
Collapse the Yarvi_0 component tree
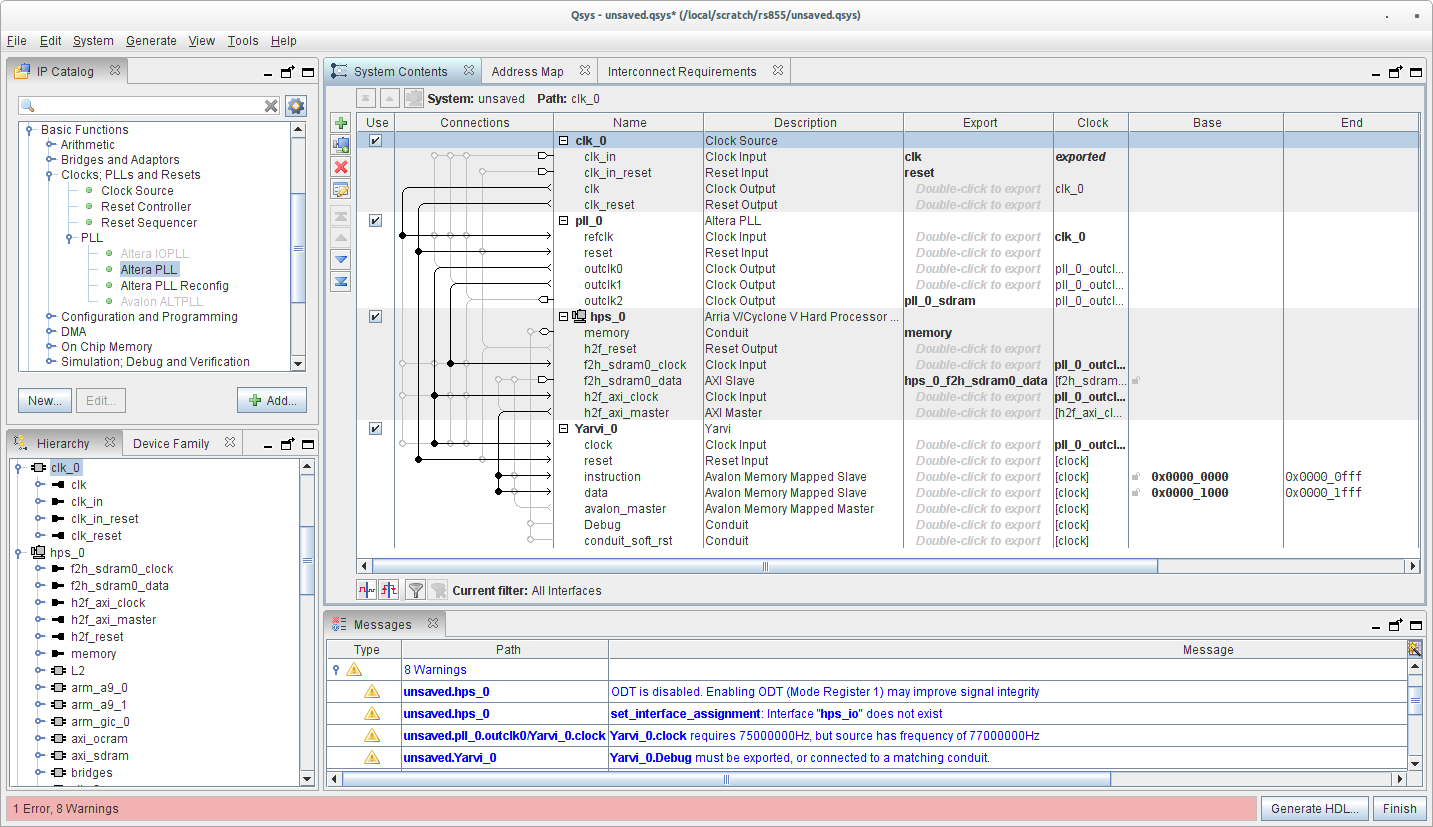[x=564, y=429]
